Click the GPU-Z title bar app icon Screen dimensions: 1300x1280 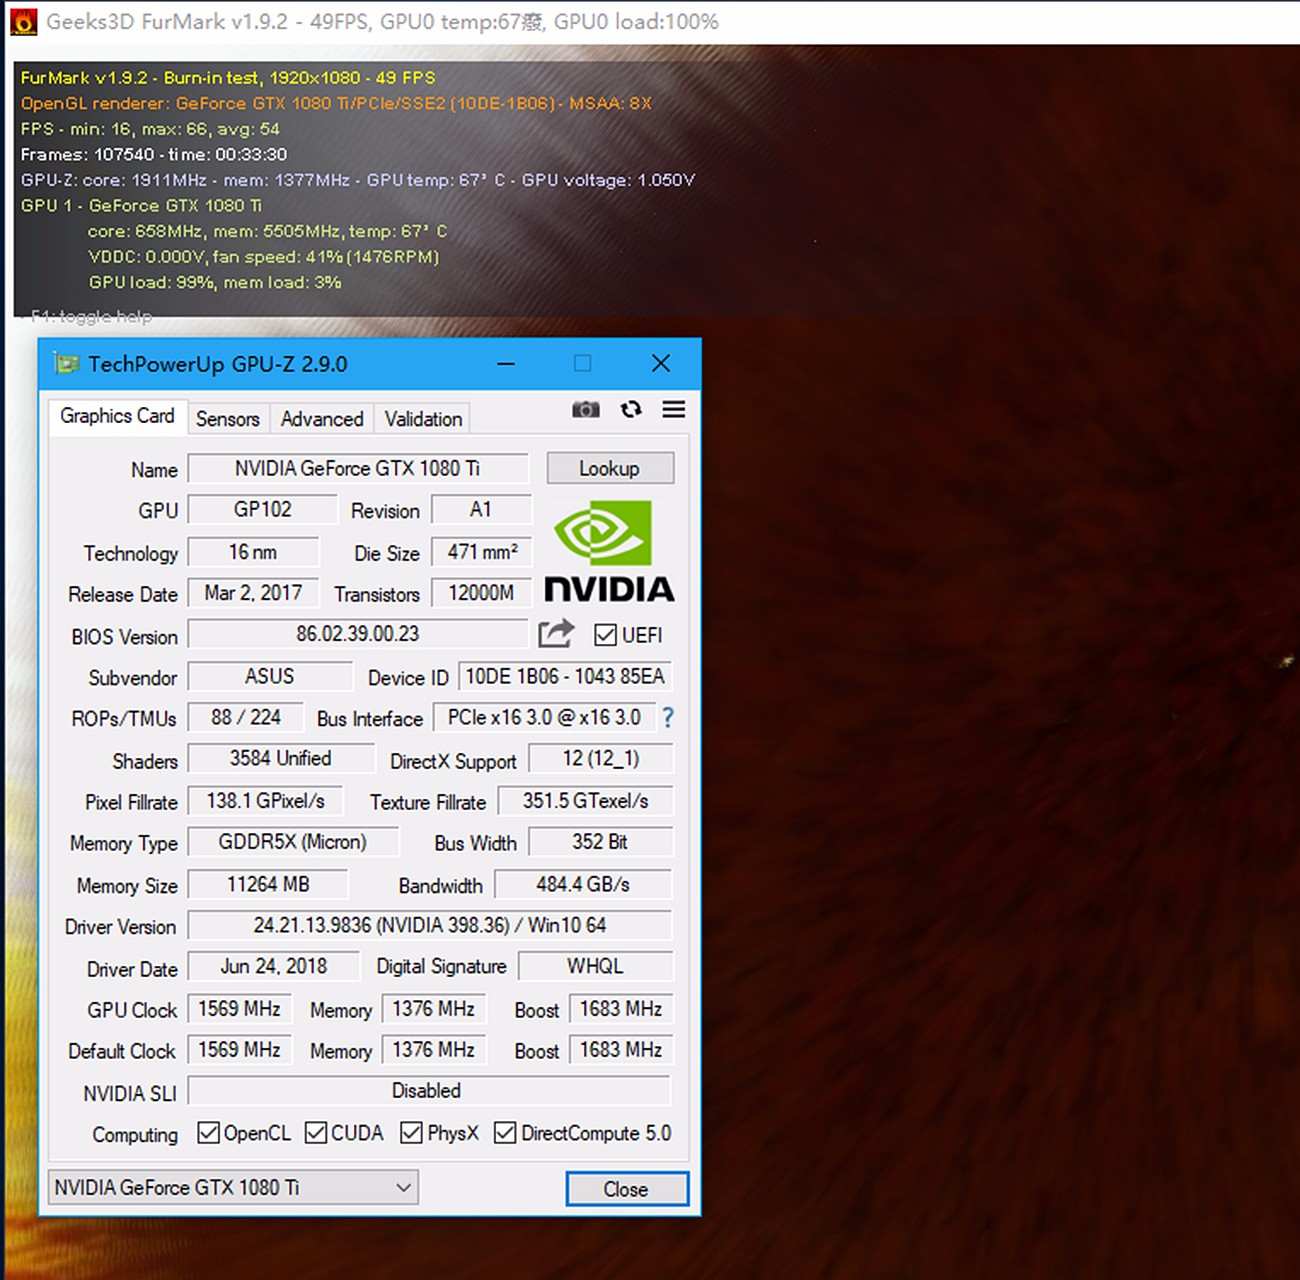[x=66, y=363]
